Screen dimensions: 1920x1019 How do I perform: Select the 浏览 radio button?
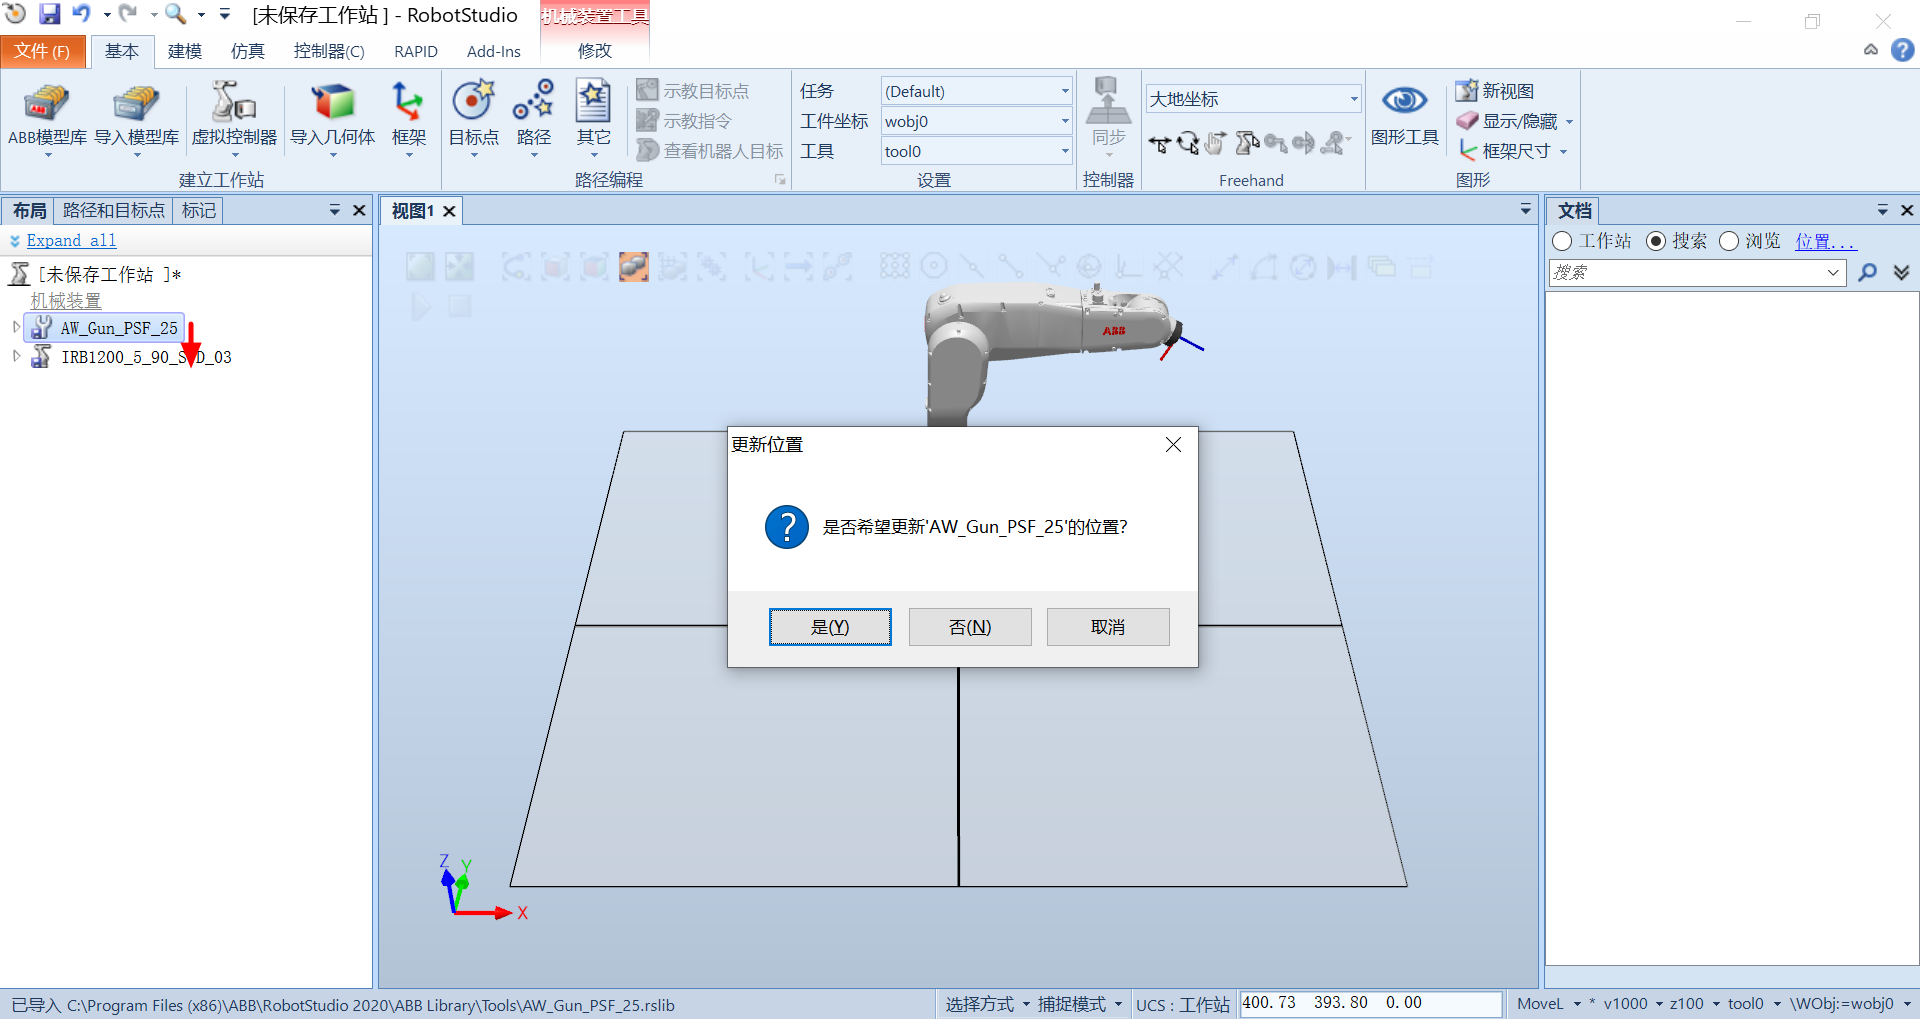tap(1729, 241)
